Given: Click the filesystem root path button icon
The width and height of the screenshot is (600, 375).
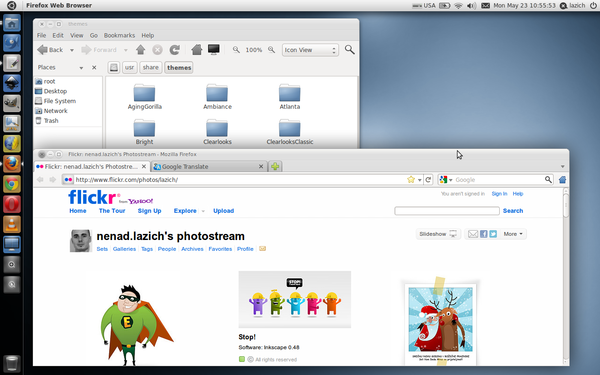Looking at the screenshot, I should click(114, 67).
